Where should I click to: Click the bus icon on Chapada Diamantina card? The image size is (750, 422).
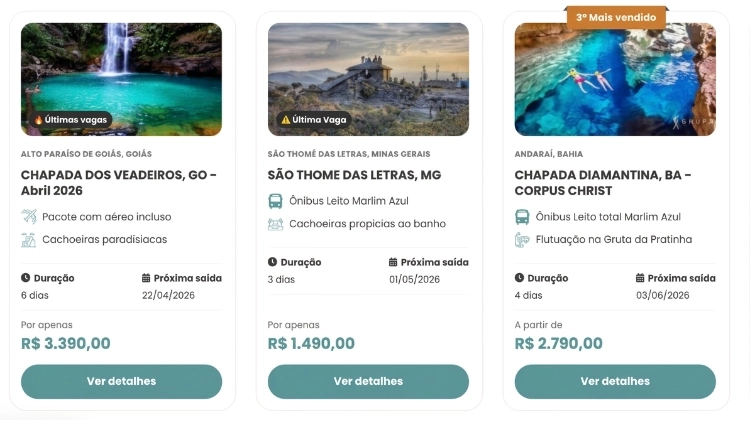[x=522, y=216]
